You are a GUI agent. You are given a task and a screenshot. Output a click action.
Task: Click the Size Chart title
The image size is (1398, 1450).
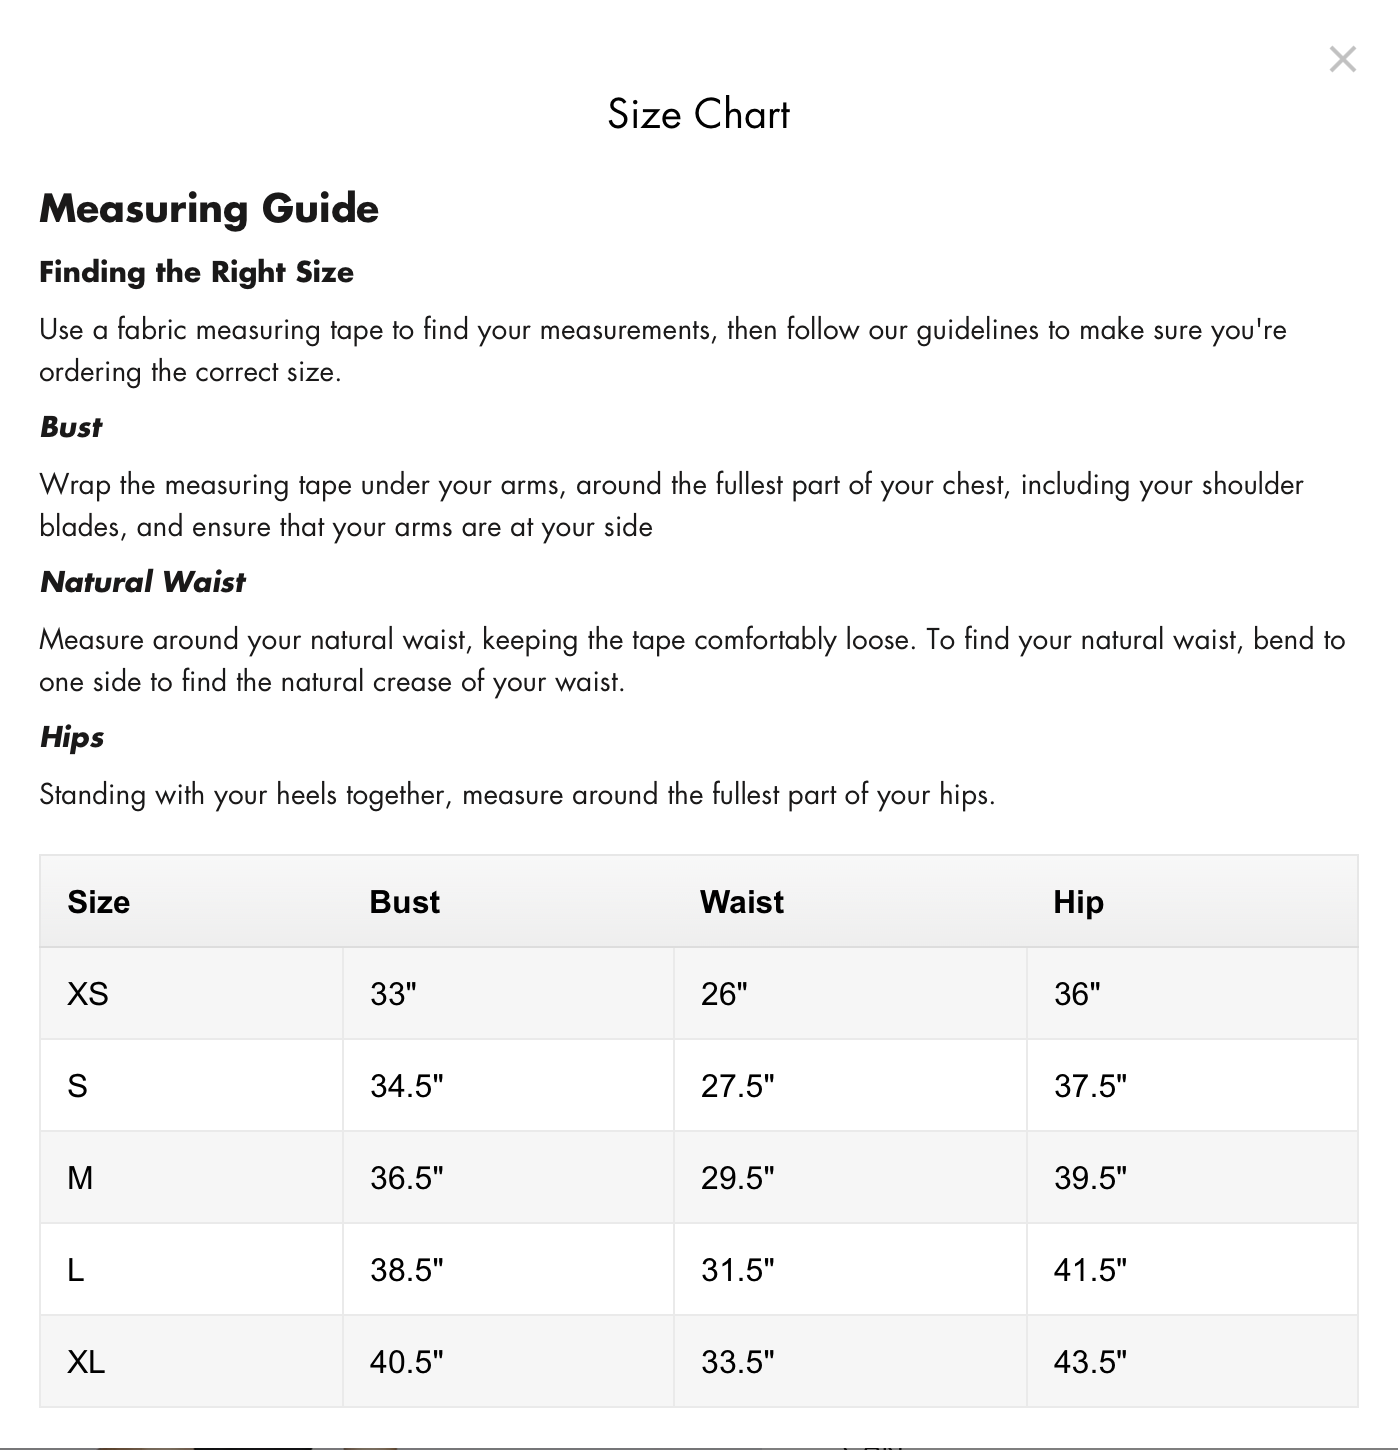[x=698, y=115]
